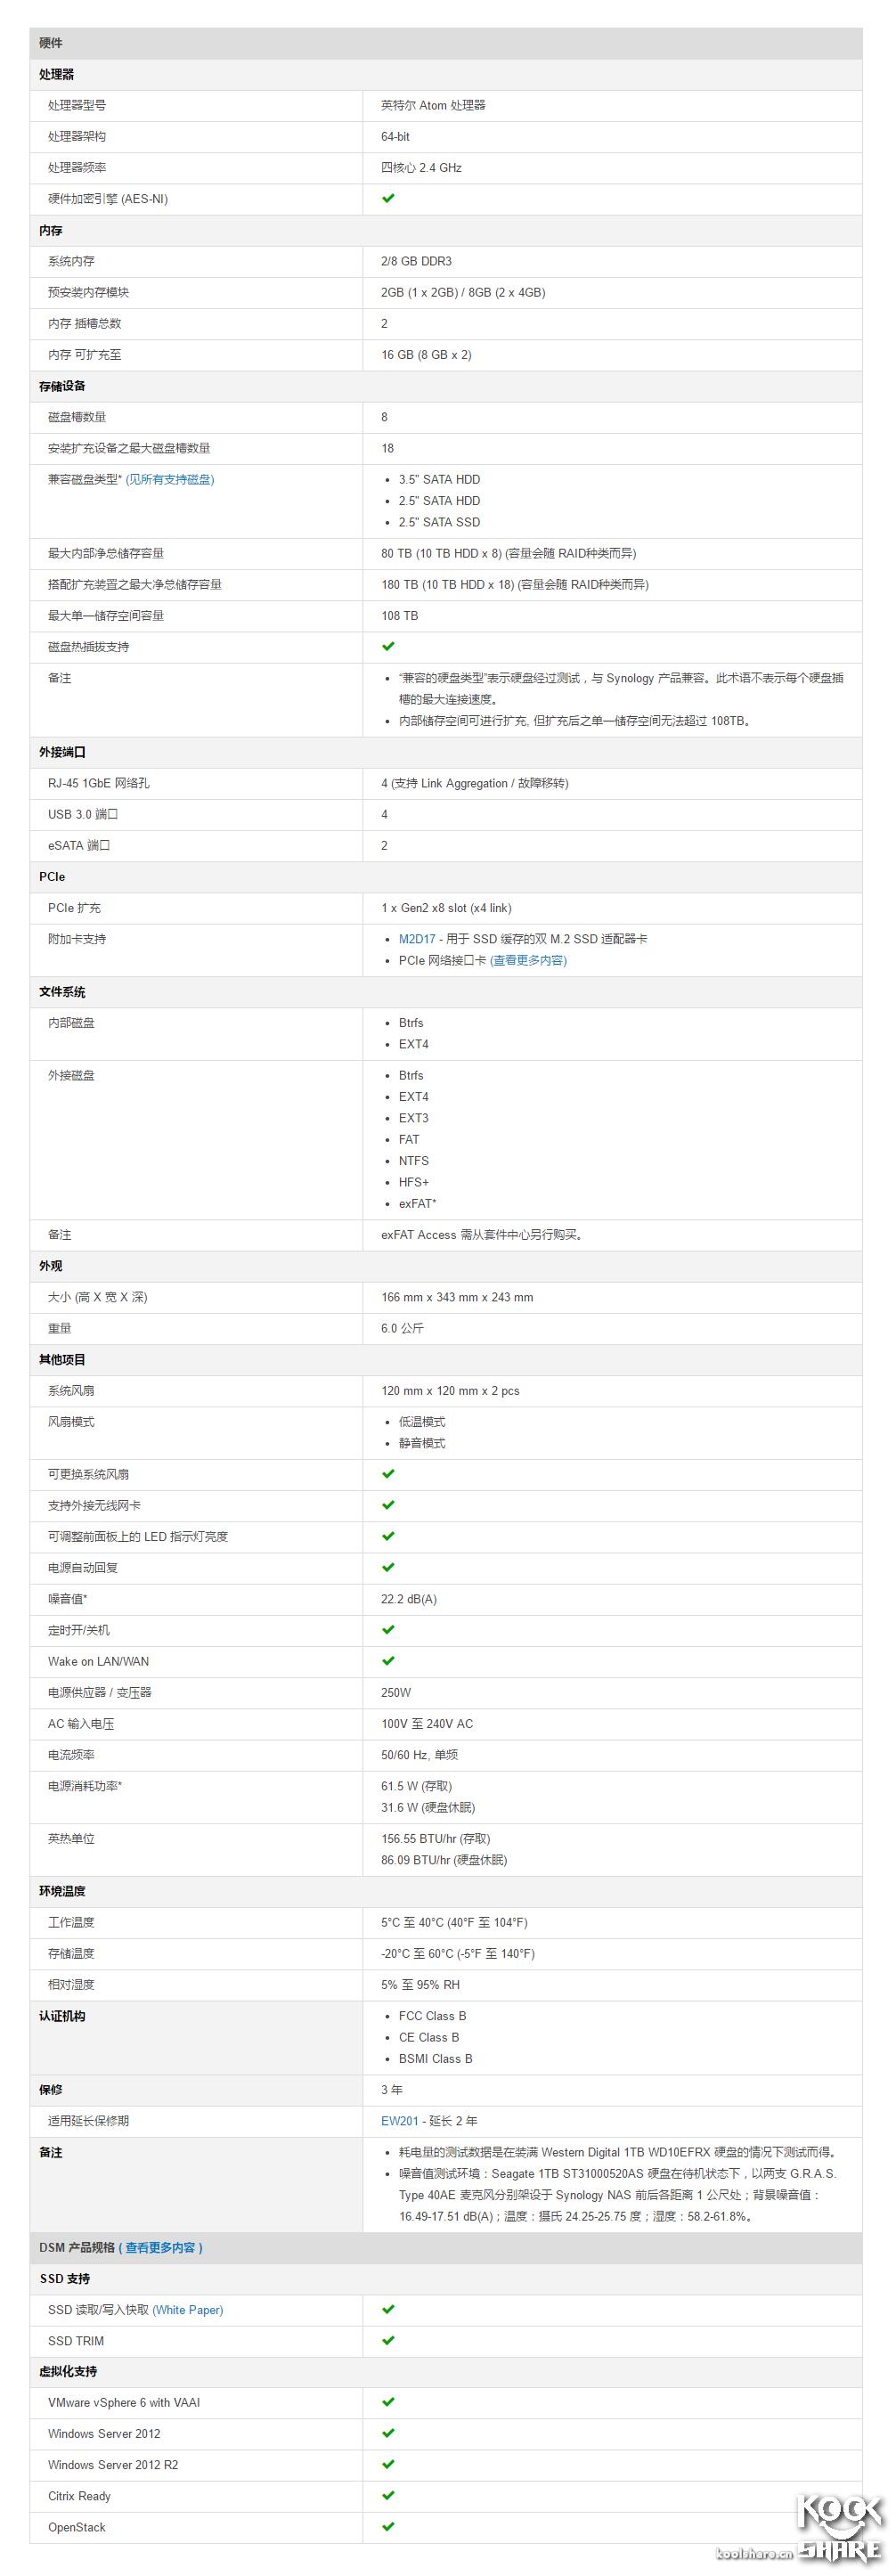
Task: Click the 64-bit architecture value
Action: coord(395,136)
